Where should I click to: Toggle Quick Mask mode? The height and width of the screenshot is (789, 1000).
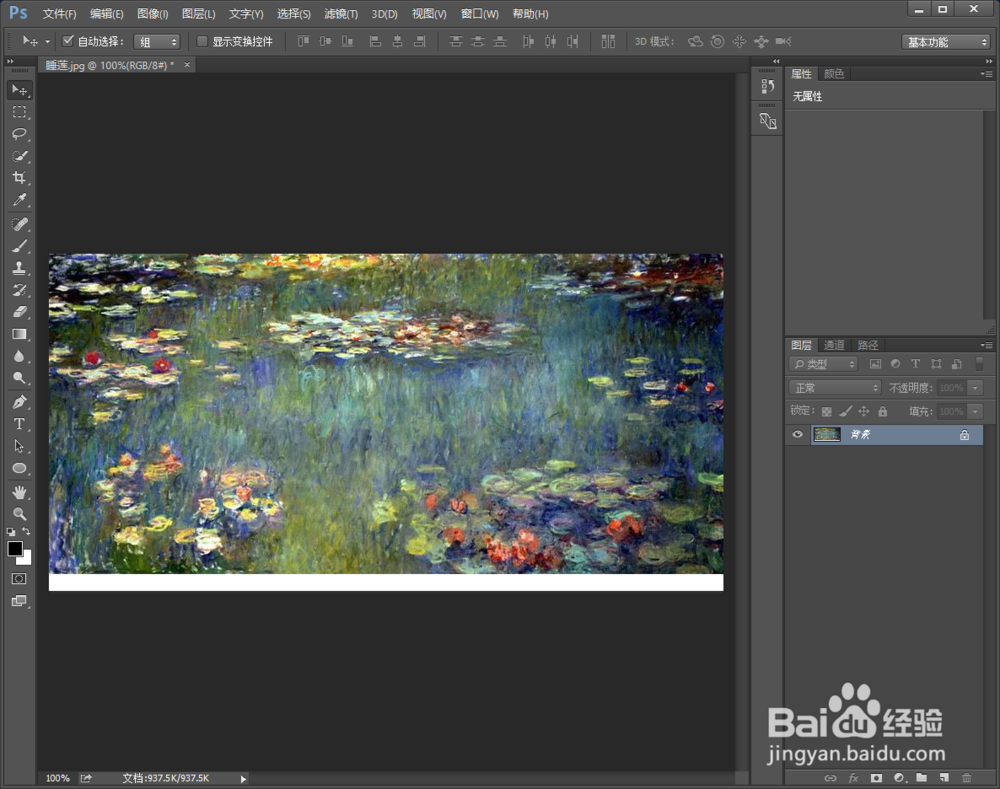pos(19,579)
